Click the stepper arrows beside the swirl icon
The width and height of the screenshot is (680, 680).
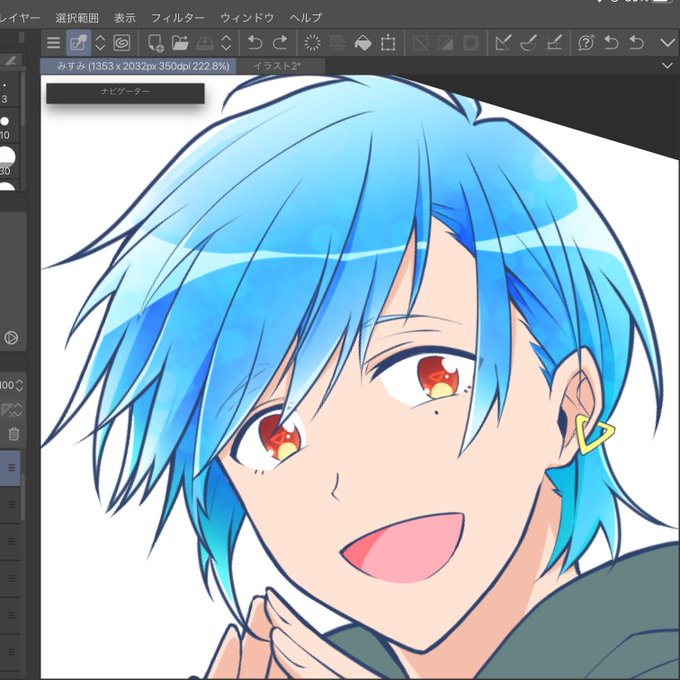[x=100, y=42]
